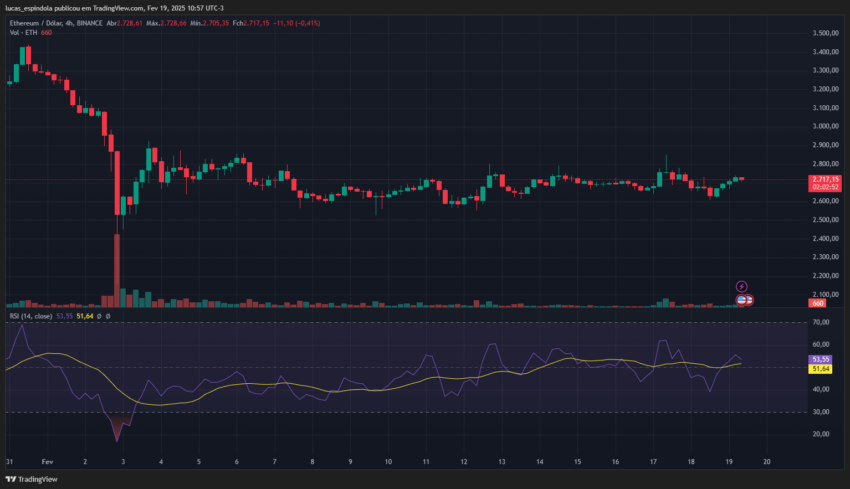Click the 4h timeframe in chart title
Viewport: 850px width, 489px height.
click(x=68, y=23)
